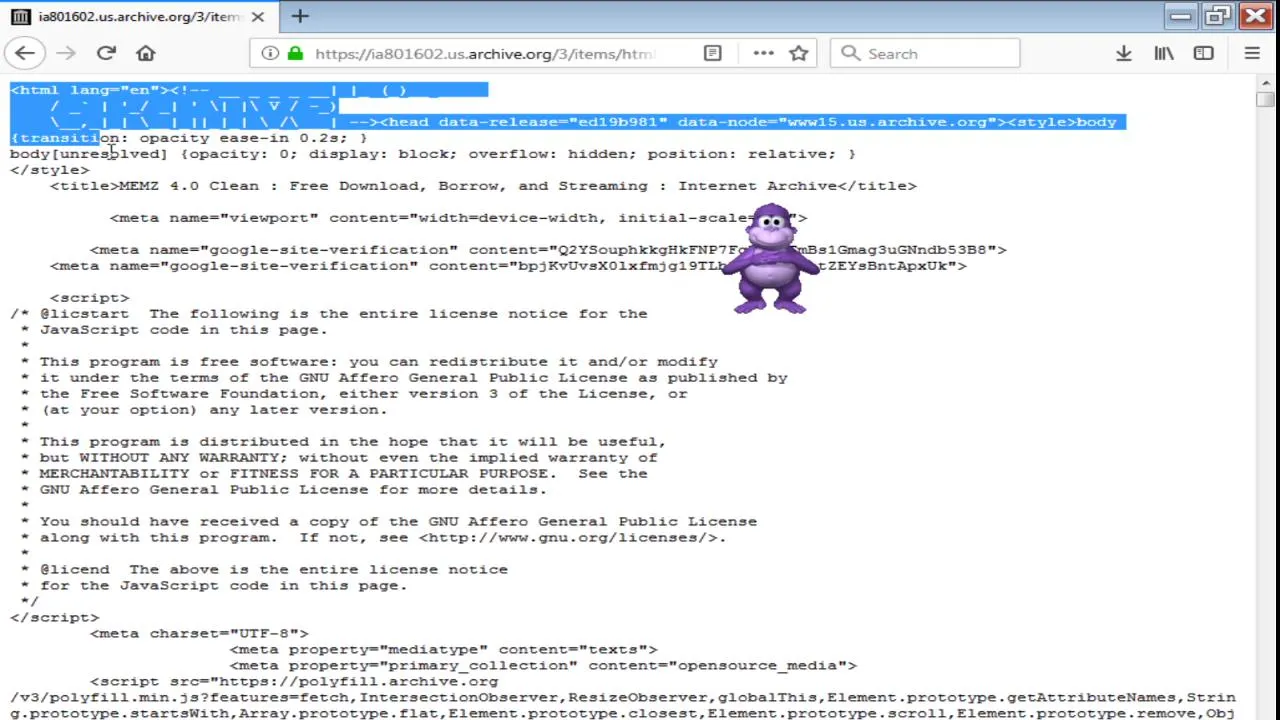Viewport: 1280px width, 720px height.
Task: Open the Library bookmarks and history menu
Action: tap(1164, 53)
